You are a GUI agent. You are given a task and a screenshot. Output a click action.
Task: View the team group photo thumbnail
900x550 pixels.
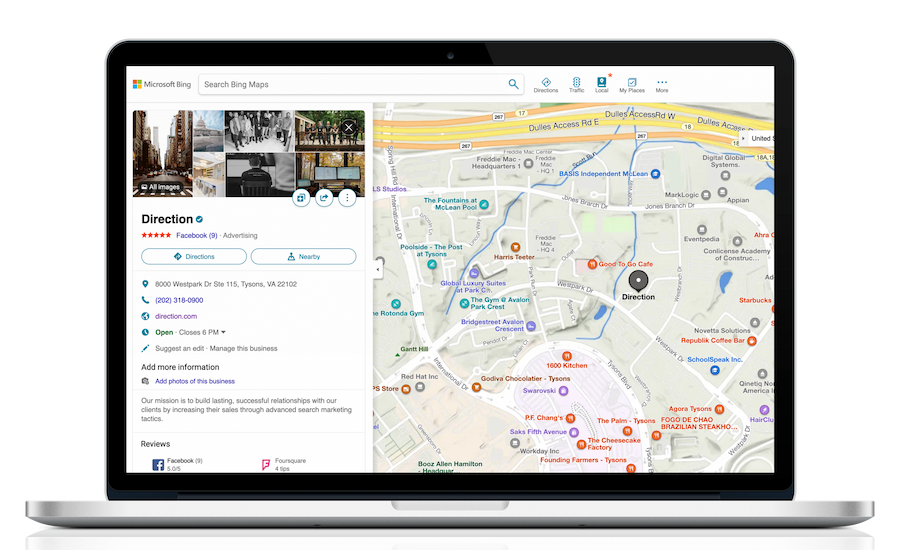[259, 131]
